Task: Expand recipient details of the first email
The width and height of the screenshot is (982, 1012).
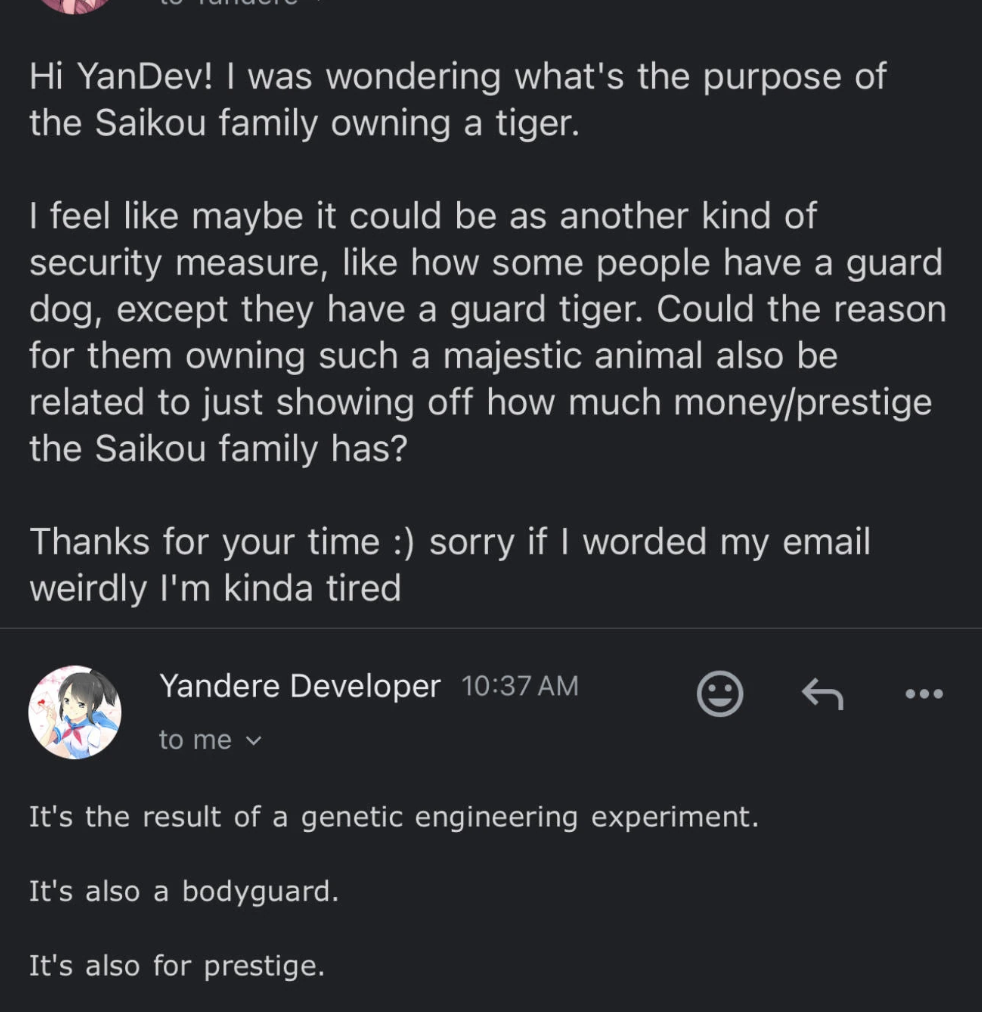Action: tap(320, 3)
